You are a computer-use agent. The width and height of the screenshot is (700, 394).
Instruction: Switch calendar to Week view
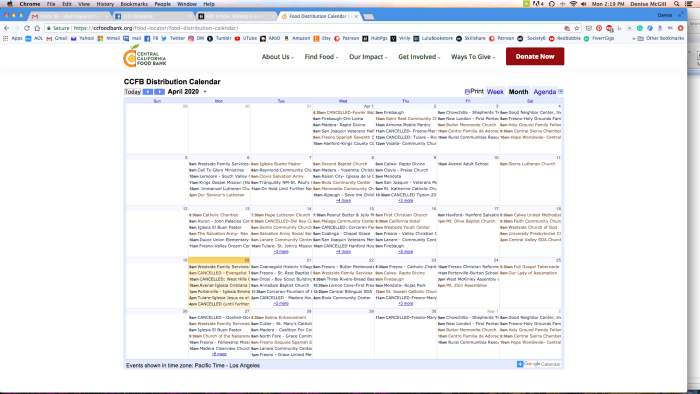pyautogui.click(x=495, y=91)
